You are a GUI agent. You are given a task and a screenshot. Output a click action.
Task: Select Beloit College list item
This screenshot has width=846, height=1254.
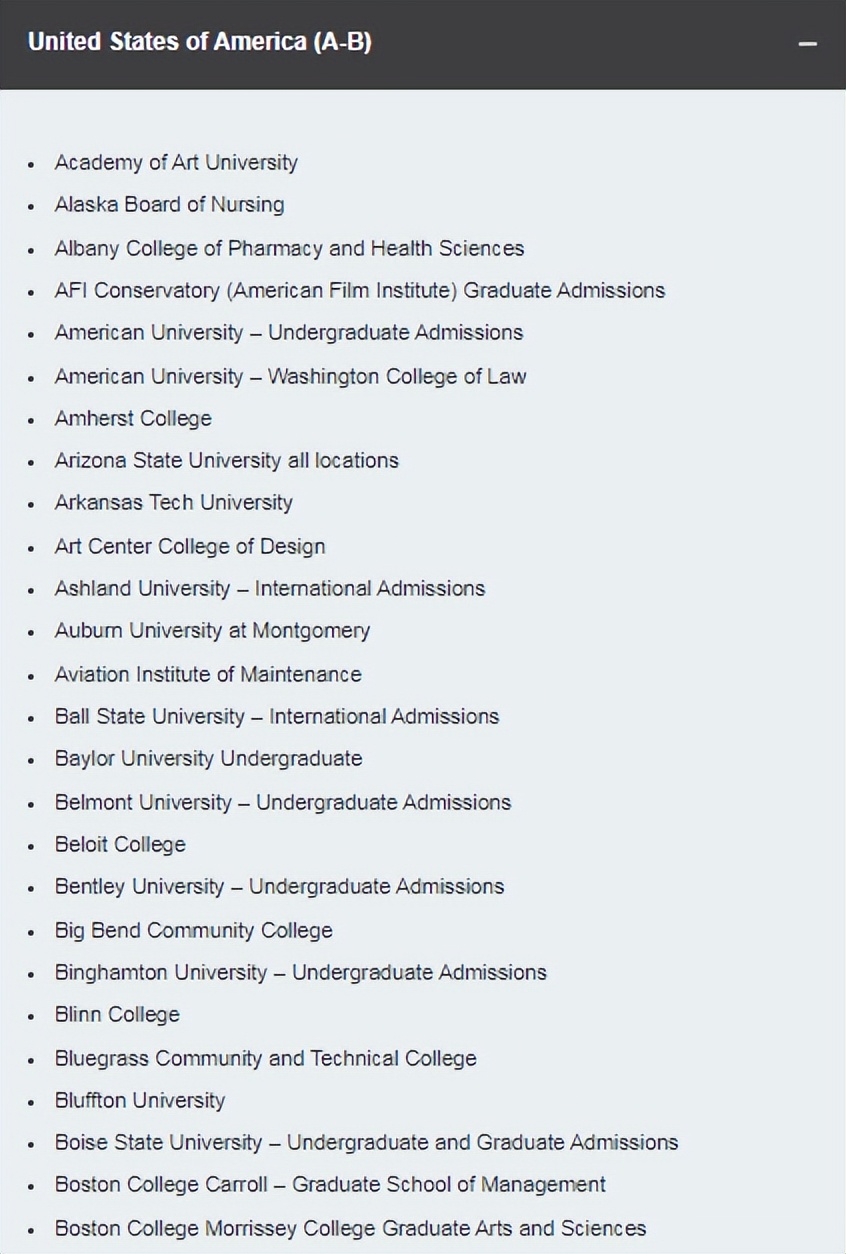tap(120, 844)
